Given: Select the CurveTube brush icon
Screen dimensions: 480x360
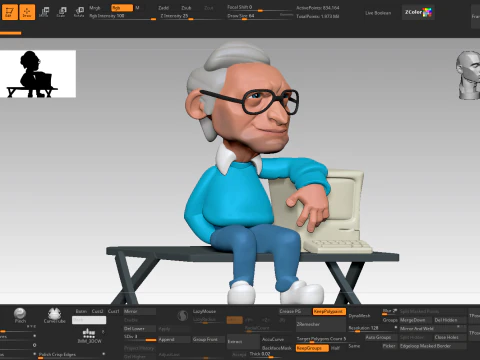Looking at the screenshot, I should 54,315.
